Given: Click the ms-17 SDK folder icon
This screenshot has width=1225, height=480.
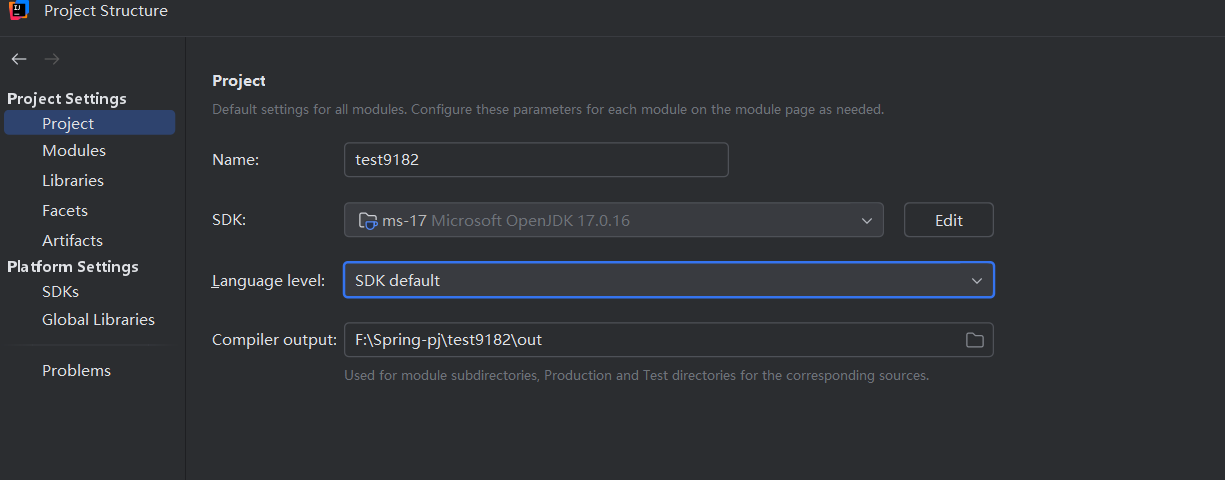Looking at the screenshot, I should [367, 220].
